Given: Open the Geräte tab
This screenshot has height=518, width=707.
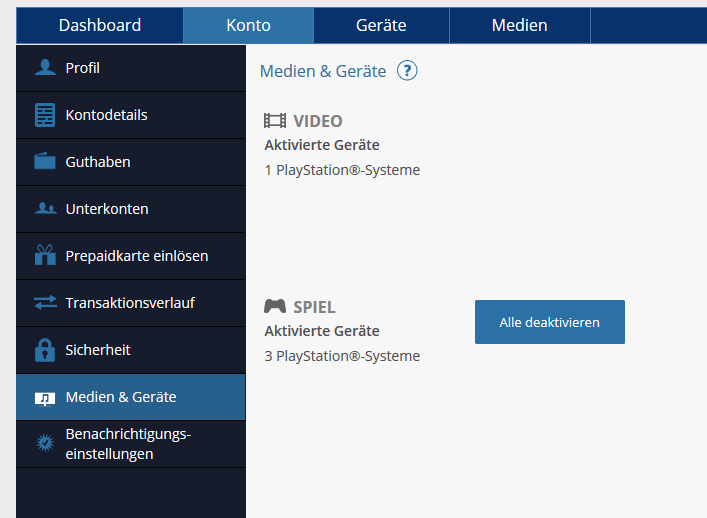Looking at the screenshot, I should tap(381, 25).
